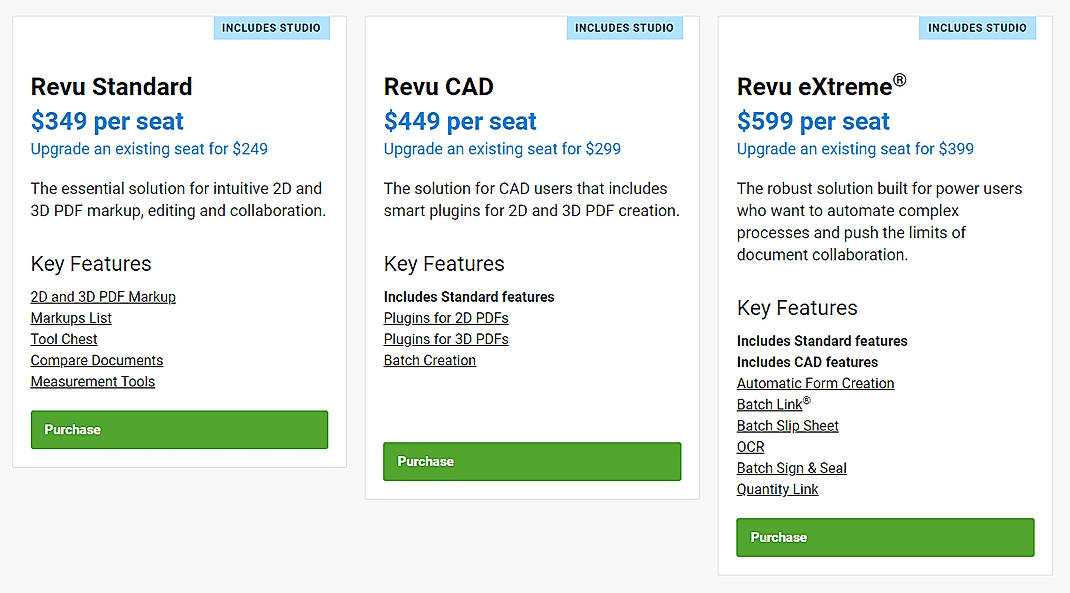Click the INCLUDES STUDIO badge on Revu eXtreme

(977, 27)
